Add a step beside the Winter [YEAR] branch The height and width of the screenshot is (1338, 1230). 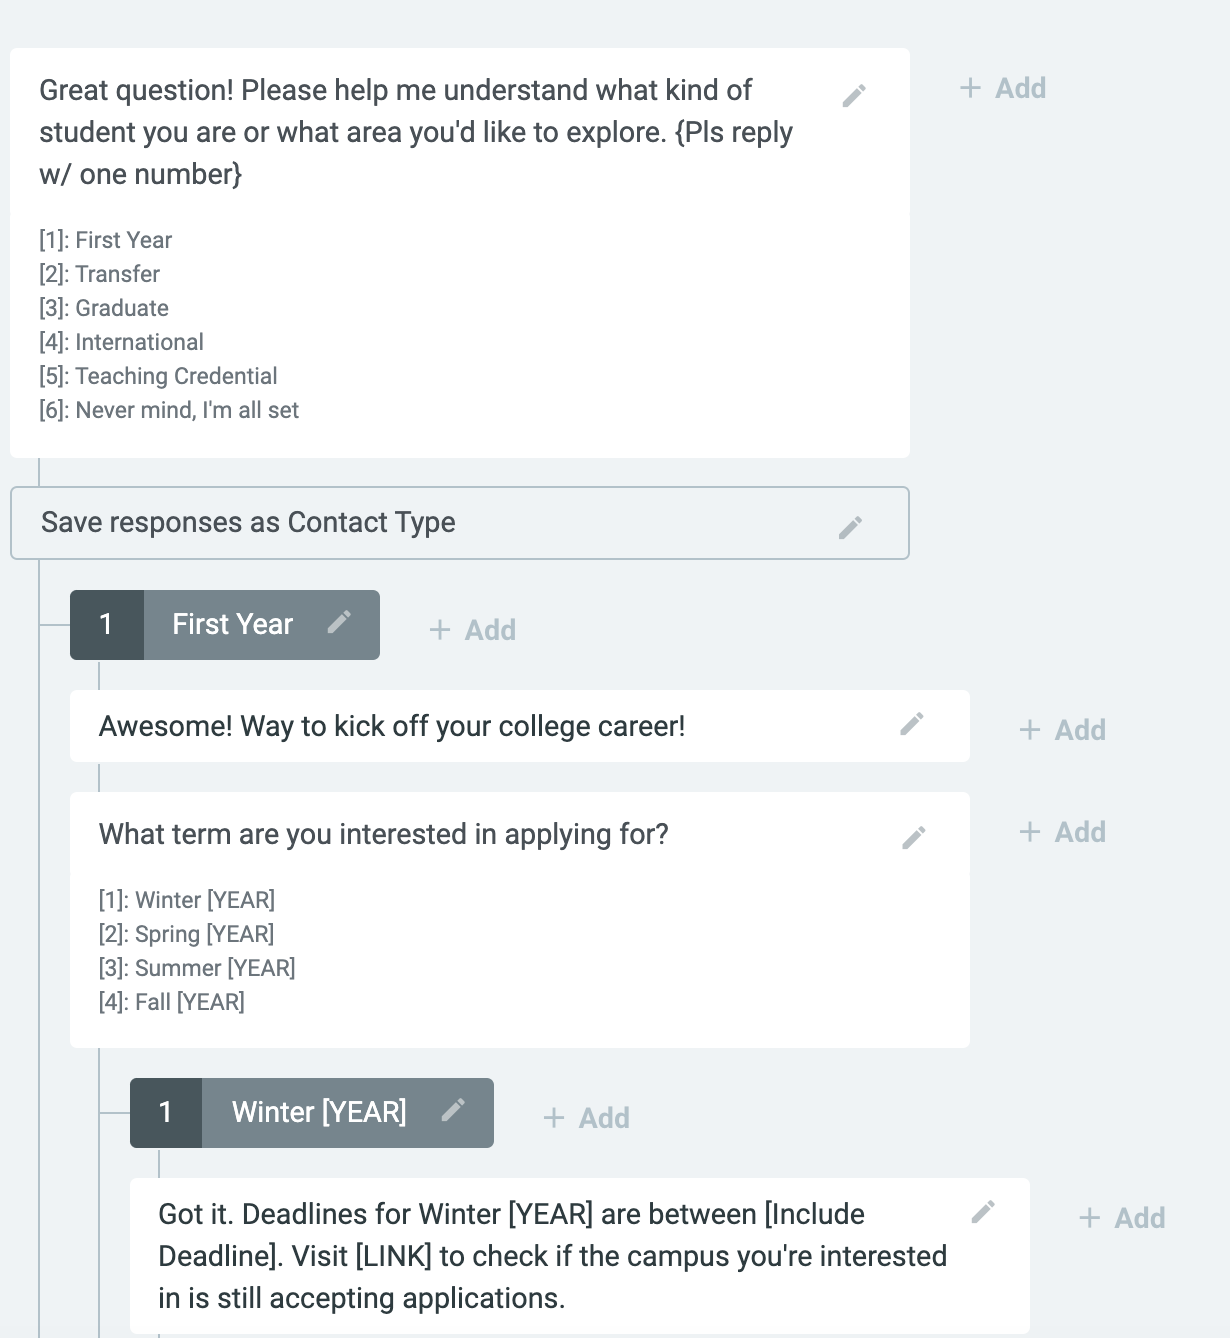pyautogui.click(x=587, y=1118)
